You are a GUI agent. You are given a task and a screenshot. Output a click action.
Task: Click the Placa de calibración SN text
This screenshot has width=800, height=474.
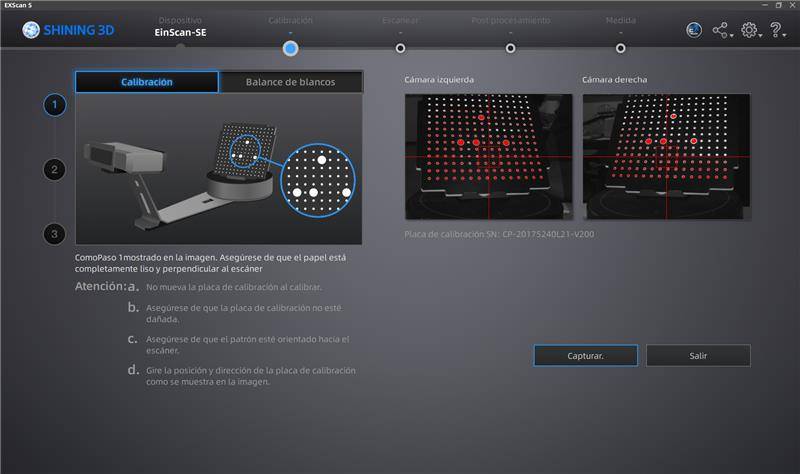point(499,234)
